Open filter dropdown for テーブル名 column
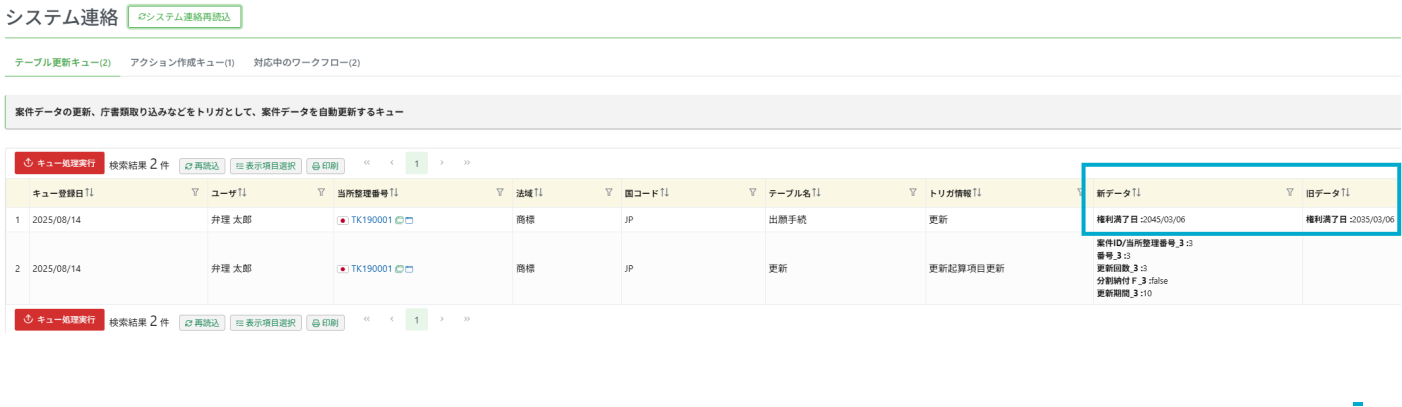This screenshot has width=1402, height=407. pos(913,193)
